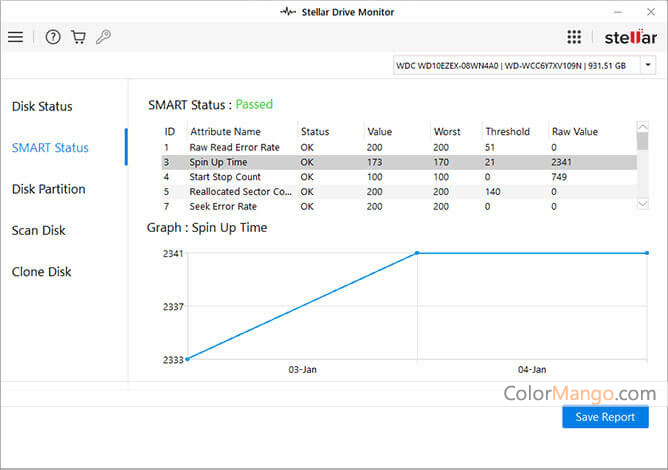The width and height of the screenshot is (668, 470).
Task: Open the Scan Disk section
Action: tap(38, 230)
